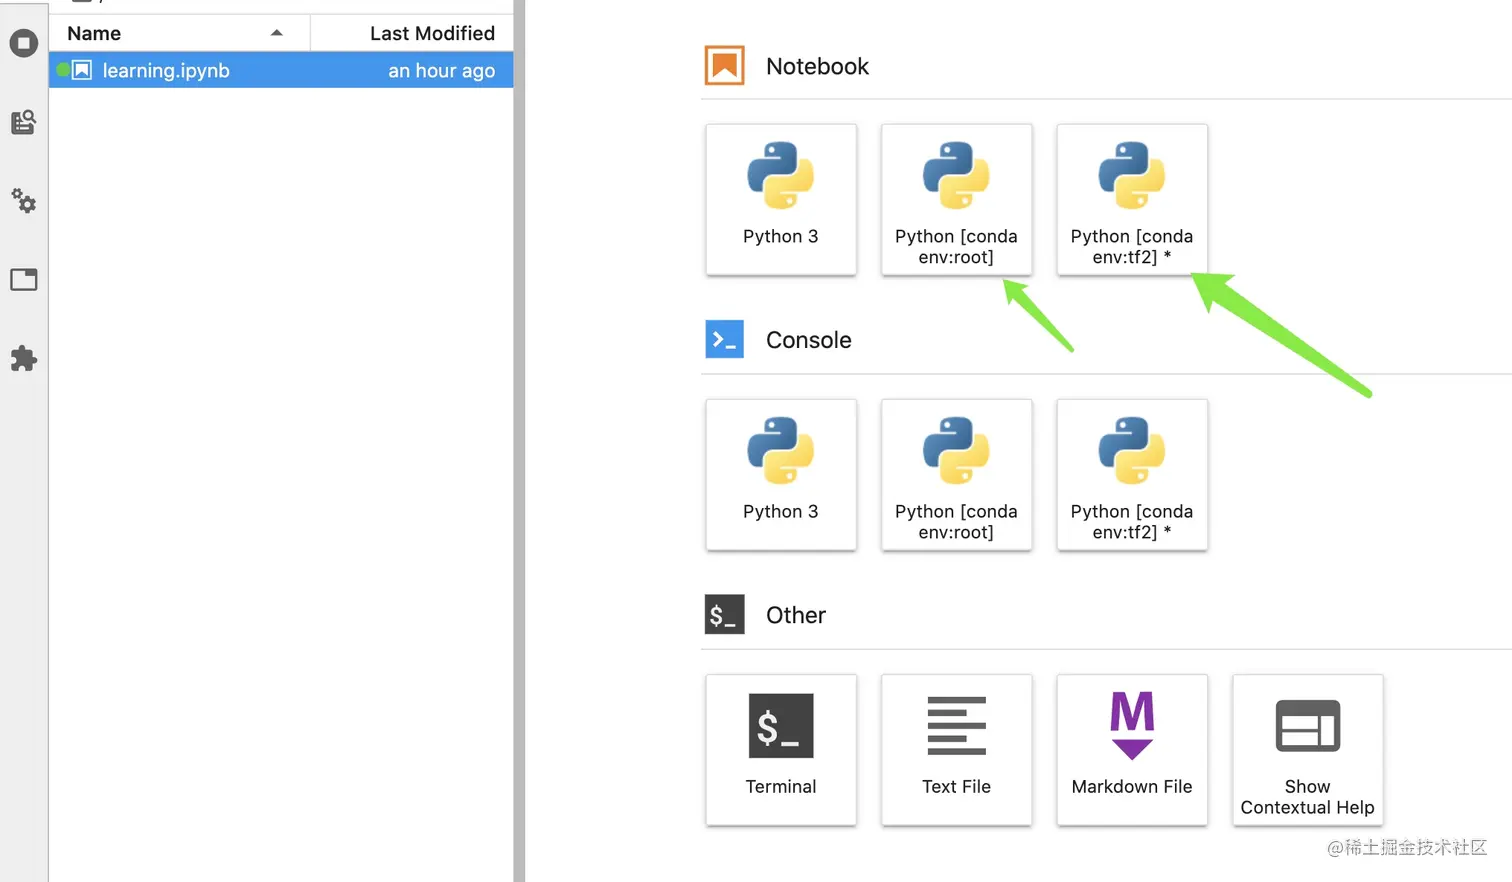The height and width of the screenshot is (882, 1512).
Task: Select learning.ipynb in file browser
Action: tap(281, 70)
